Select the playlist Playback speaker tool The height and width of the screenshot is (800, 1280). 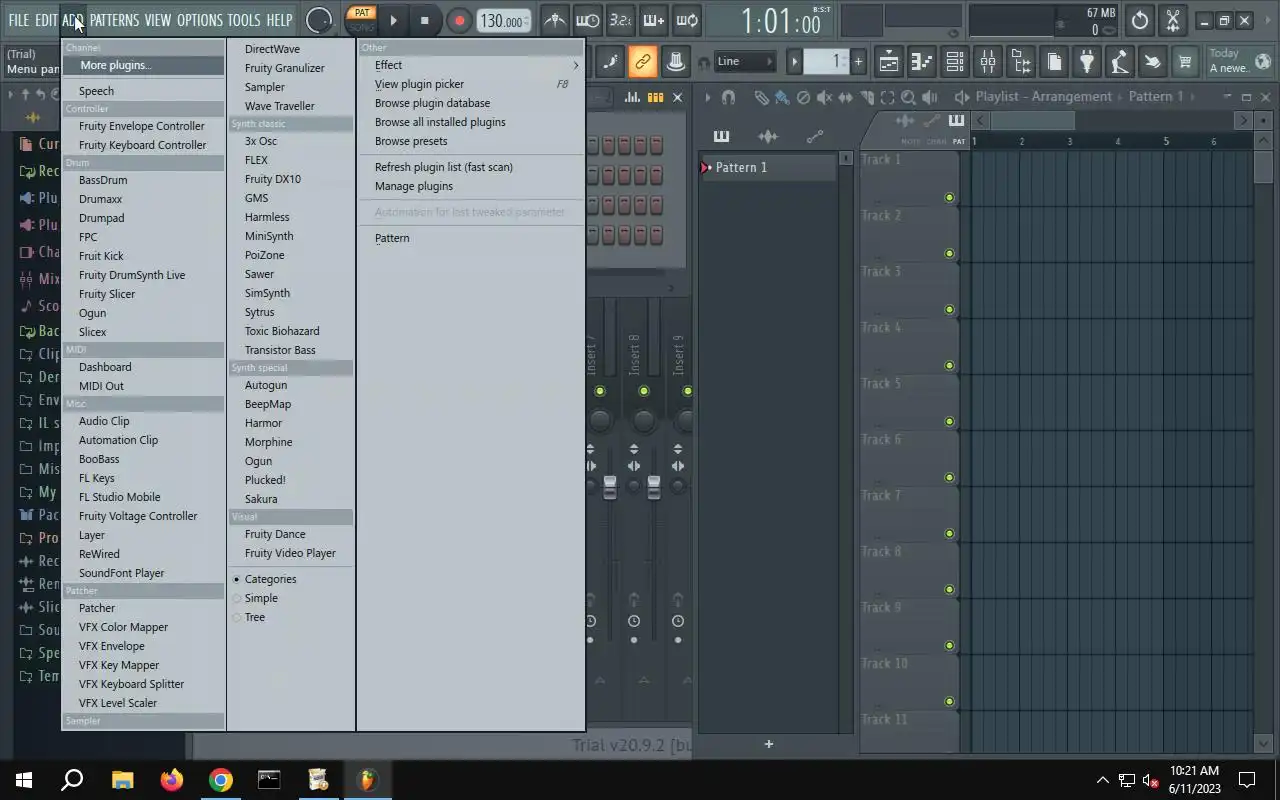930,97
